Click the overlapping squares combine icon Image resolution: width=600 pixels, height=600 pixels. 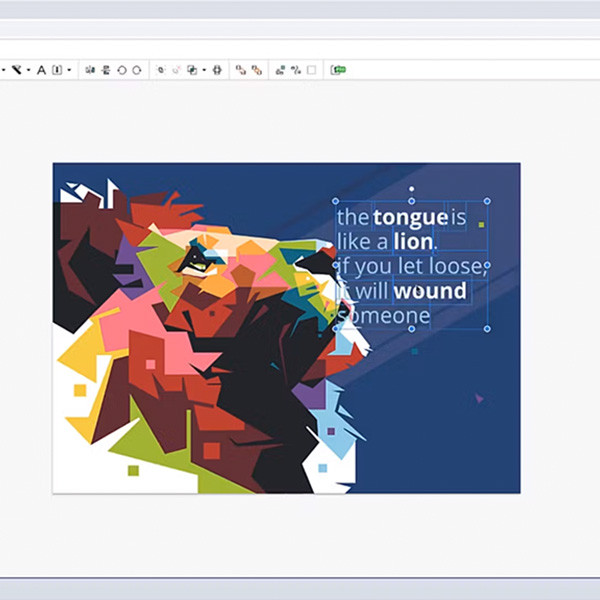tap(192, 70)
